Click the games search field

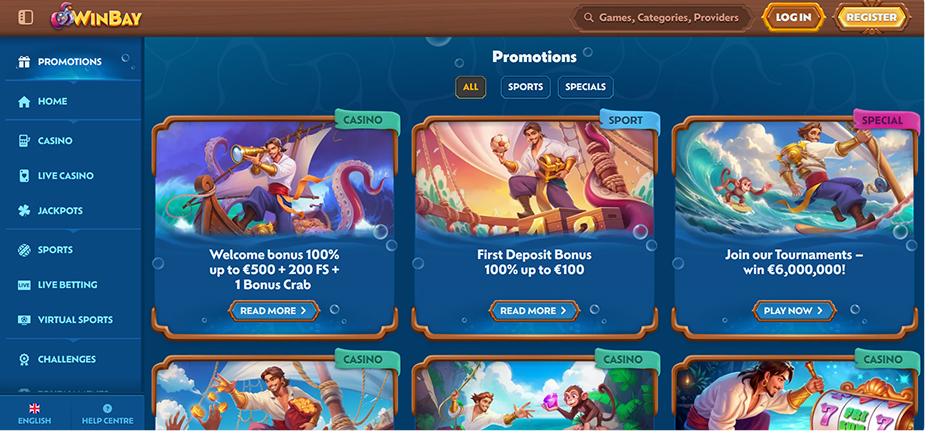click(662, 18)
